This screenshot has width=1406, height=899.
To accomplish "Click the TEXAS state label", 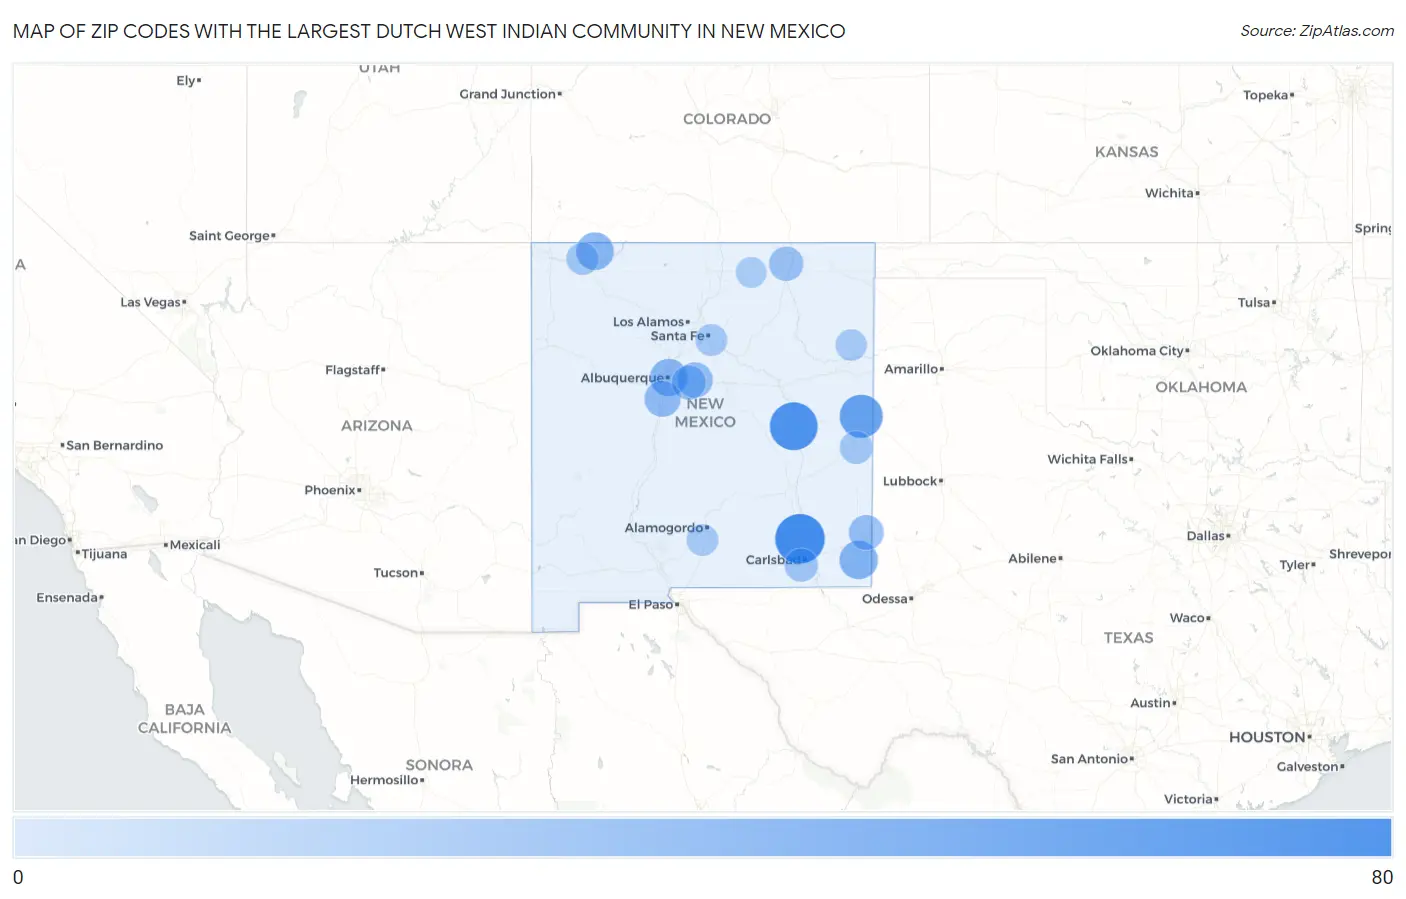I will click(x=1128, y=638).
